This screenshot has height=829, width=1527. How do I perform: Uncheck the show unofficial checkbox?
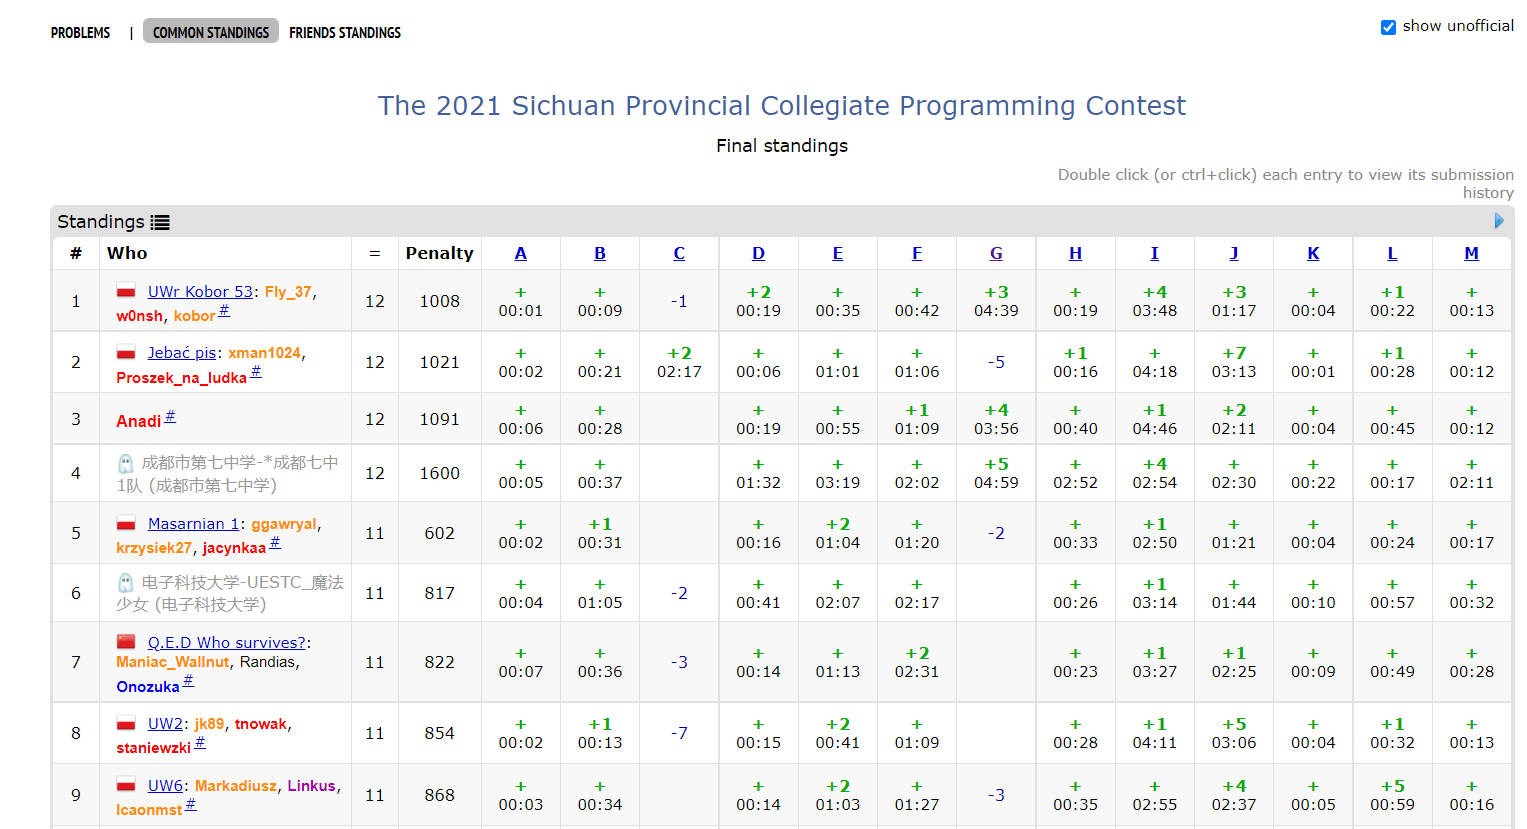click(1388, 27)
